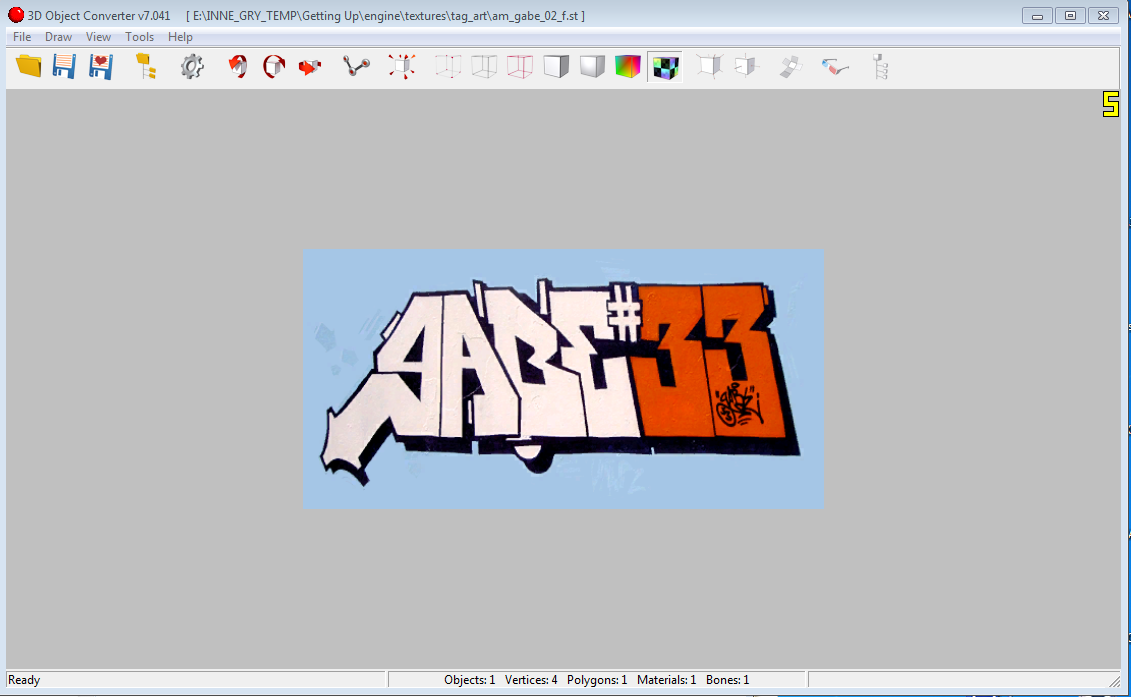Toggle the red wireframe cube mode
This screenshot has width=1131, height=697.
[x=520, y=67]
